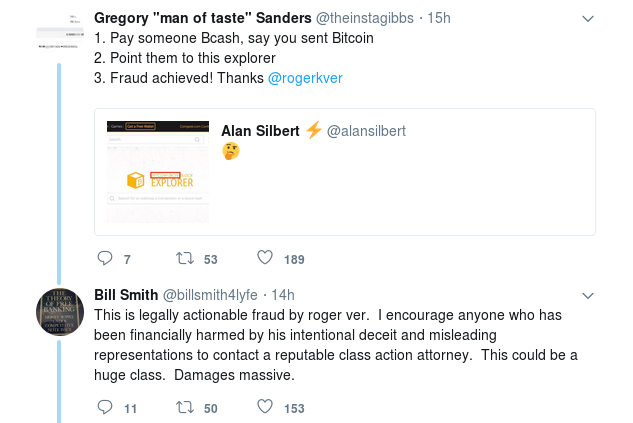Click the 14h timestamp on Bill's tweet

[284, 294]
